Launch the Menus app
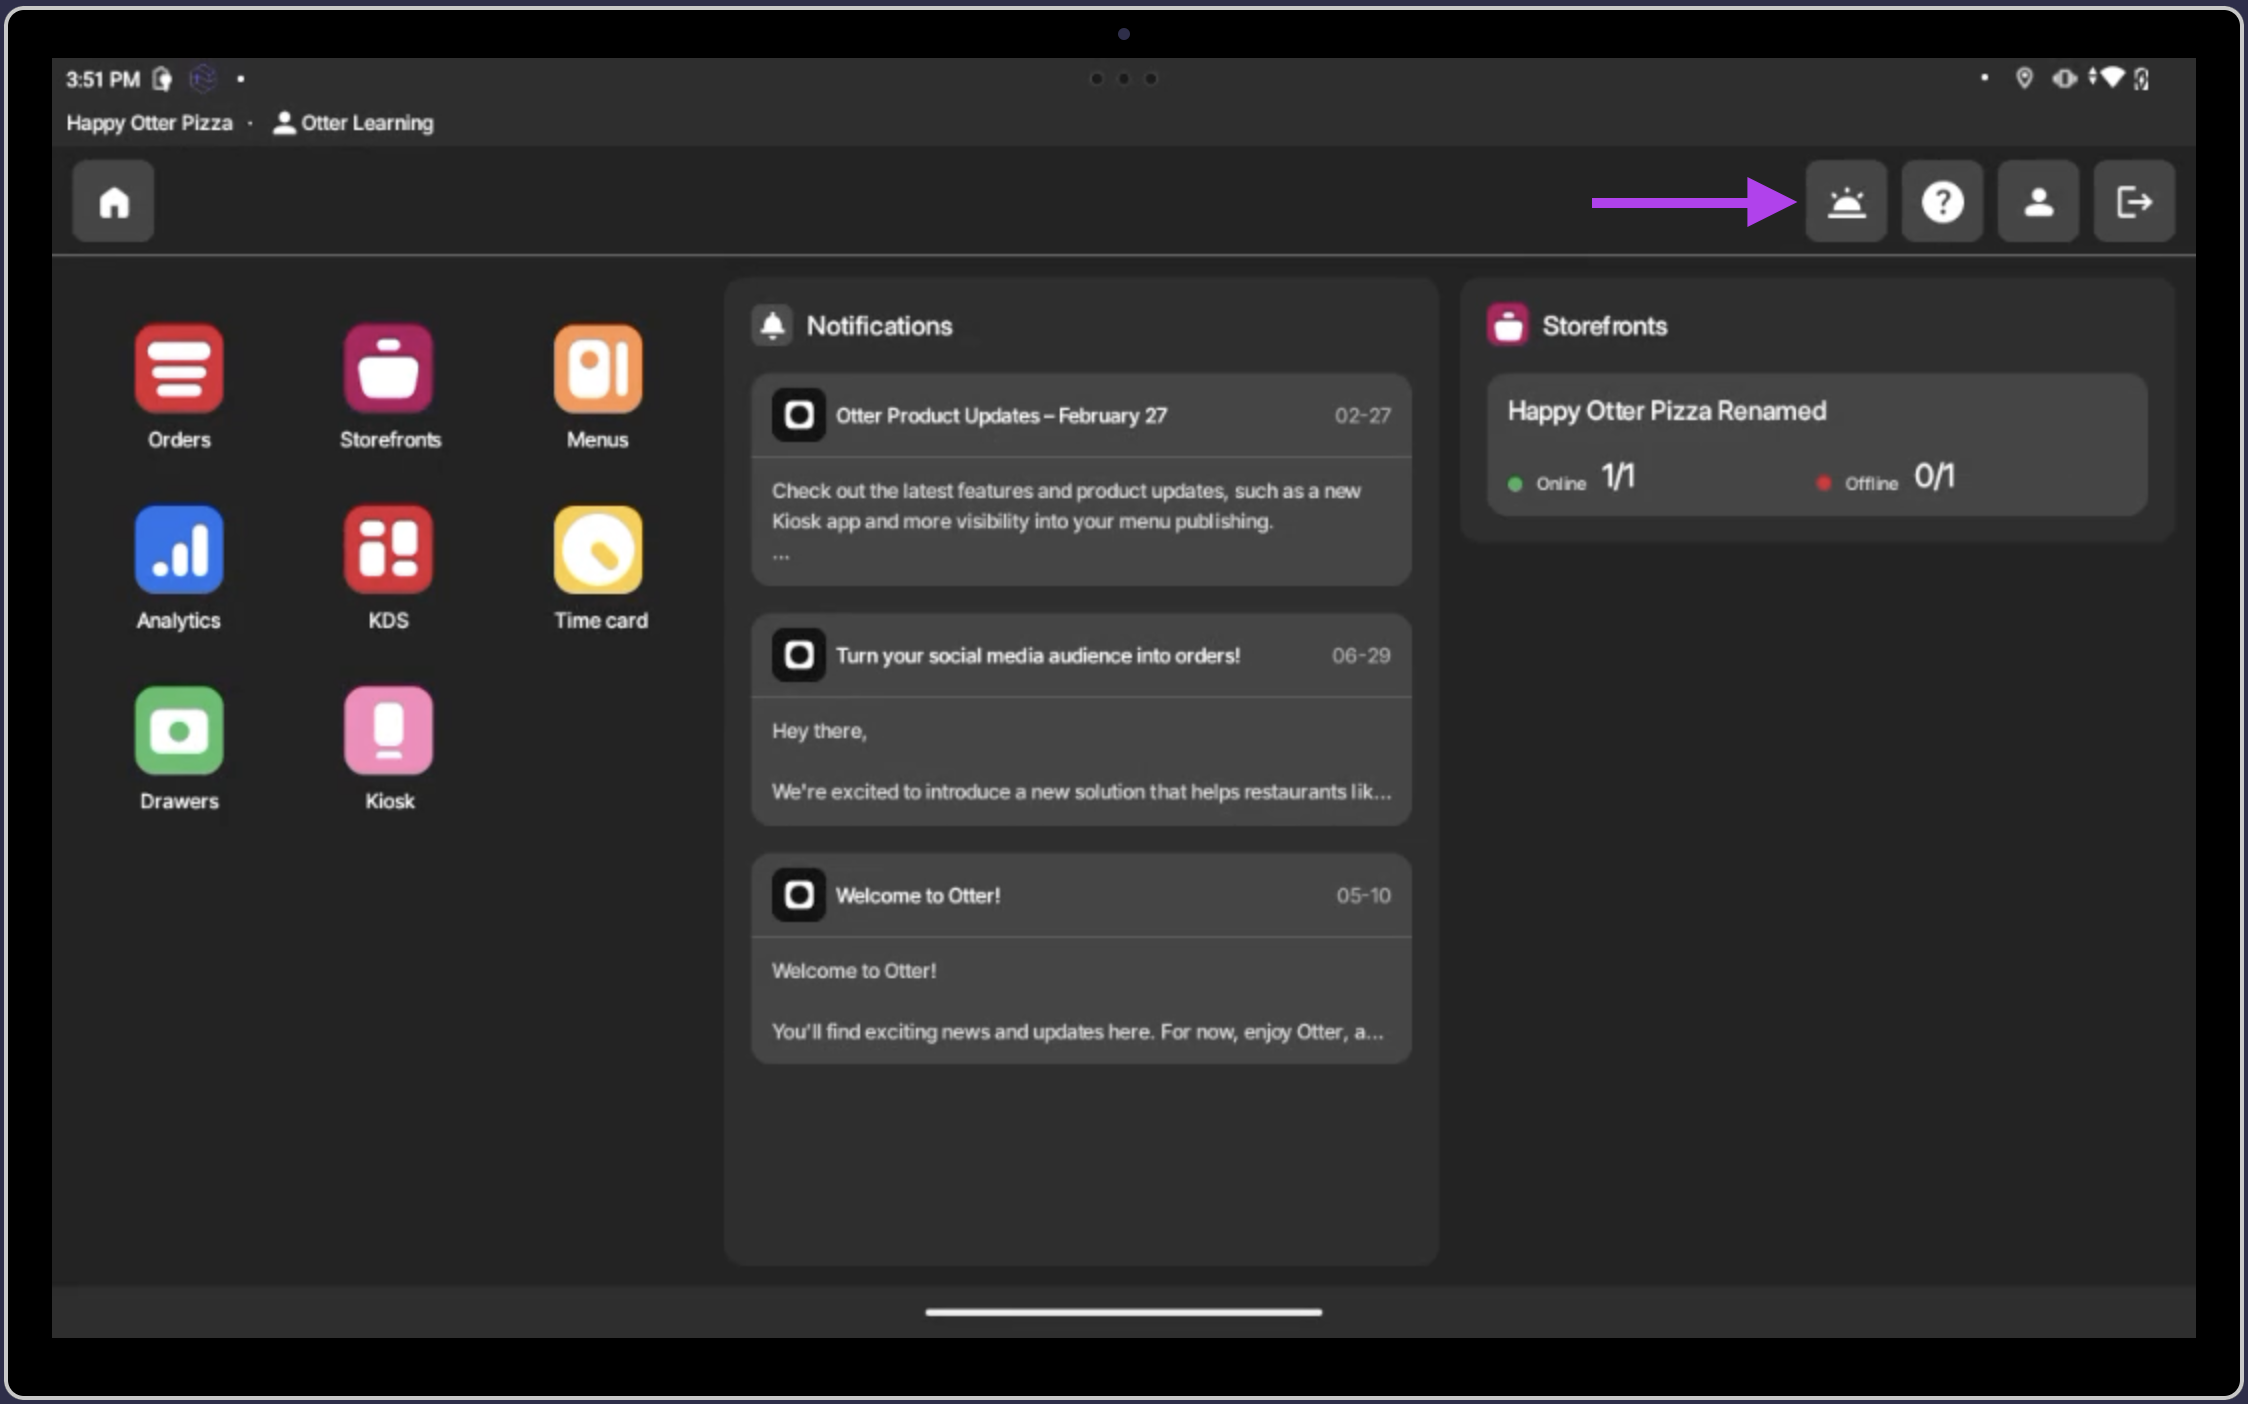This screenshot has height=1404, width=2248. coord(598,369)
